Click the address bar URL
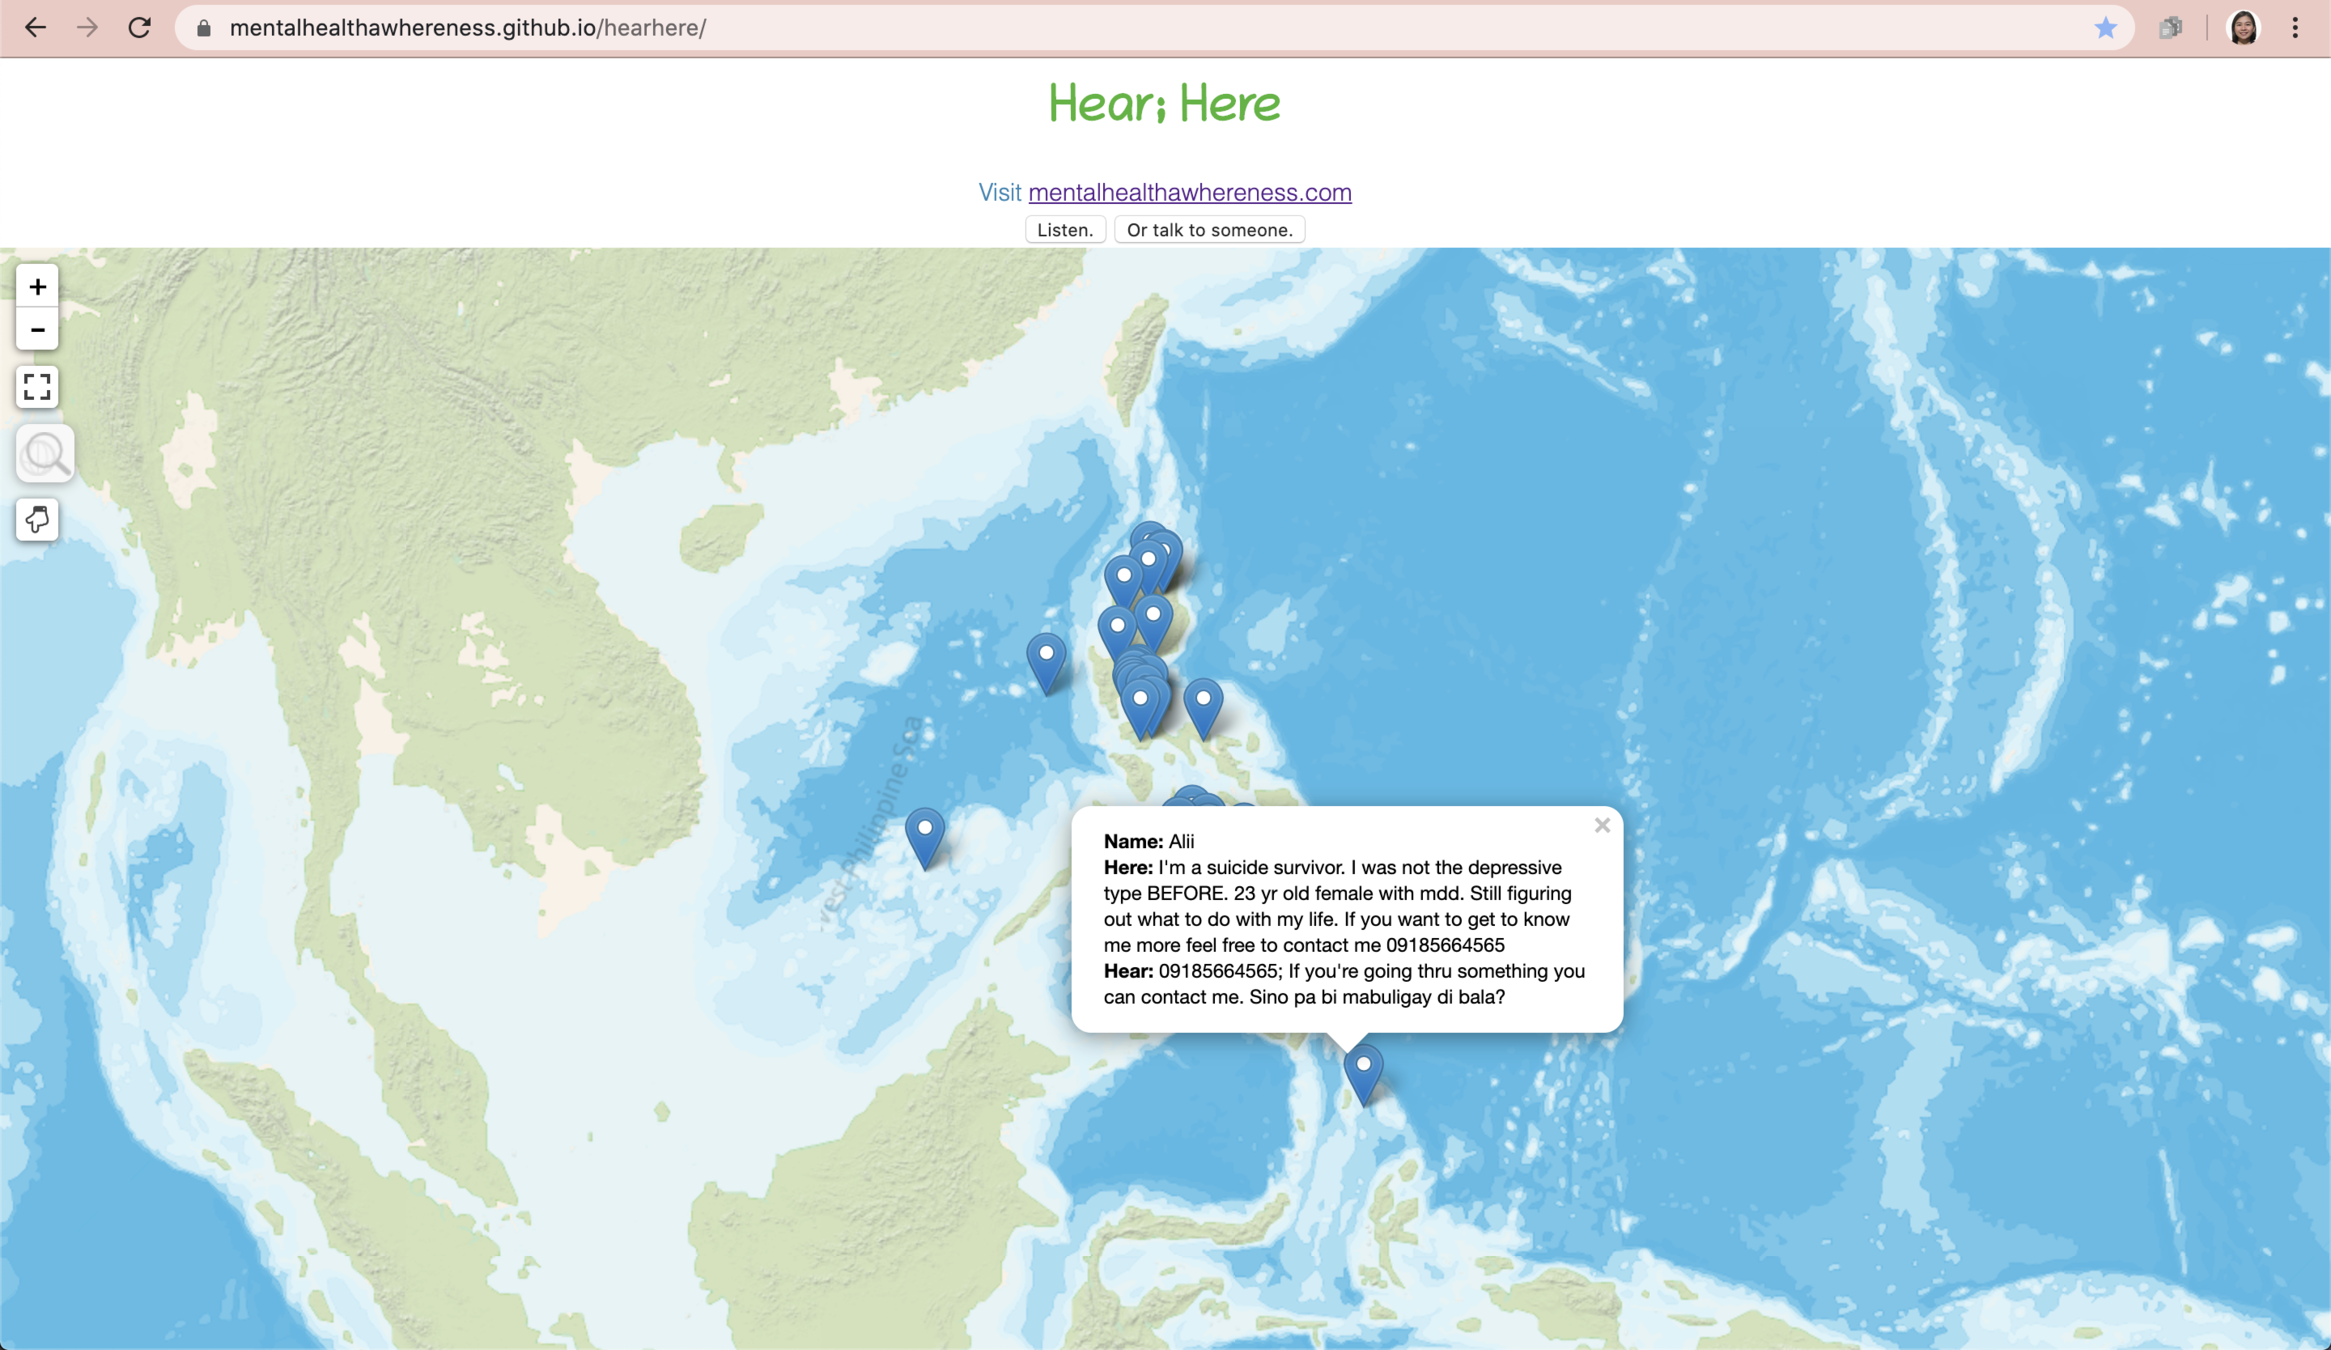2331x1350 pixels. 467,28
